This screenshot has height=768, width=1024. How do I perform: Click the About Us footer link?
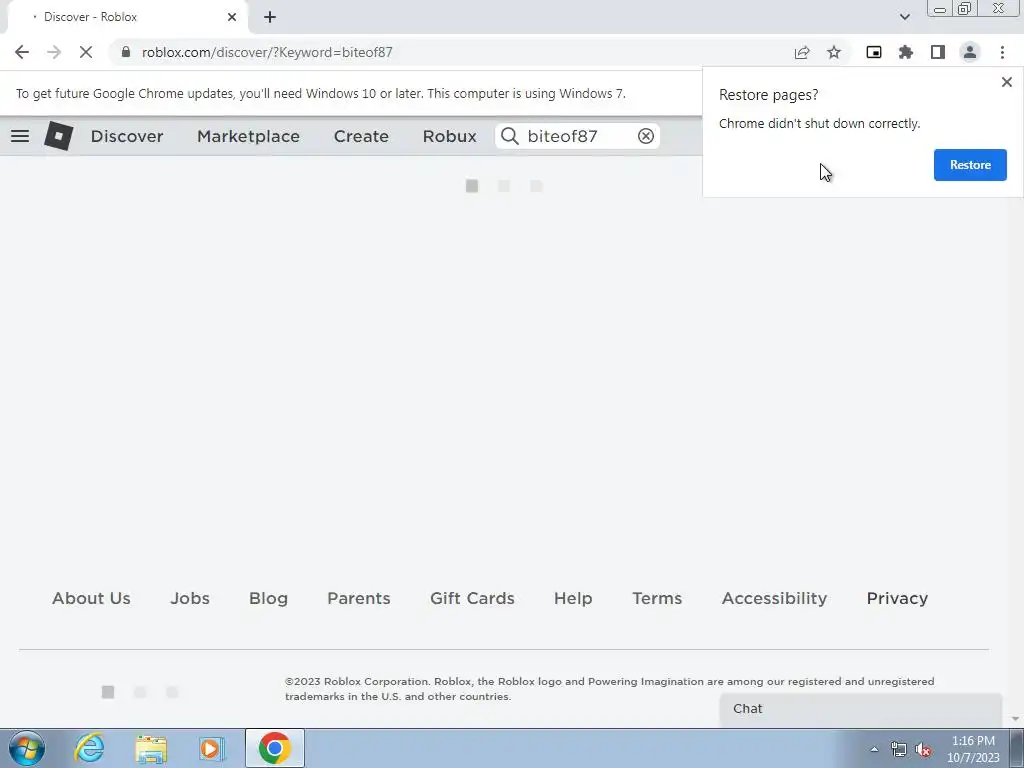pyautogui.click(x=91, y=598)
